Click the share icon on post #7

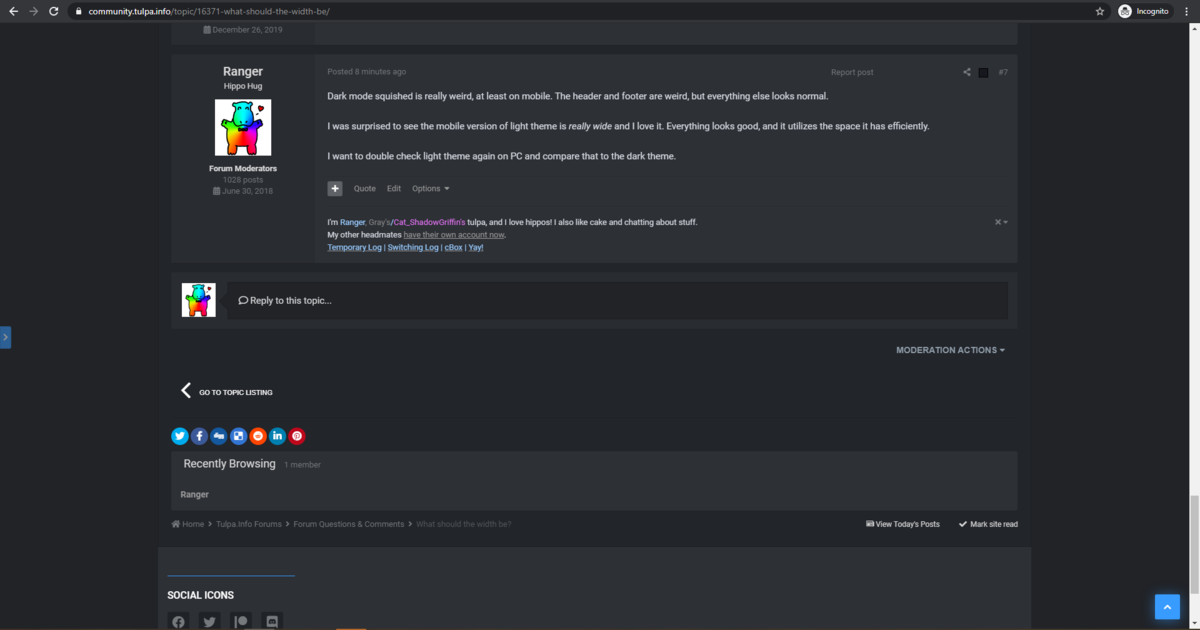967,72
